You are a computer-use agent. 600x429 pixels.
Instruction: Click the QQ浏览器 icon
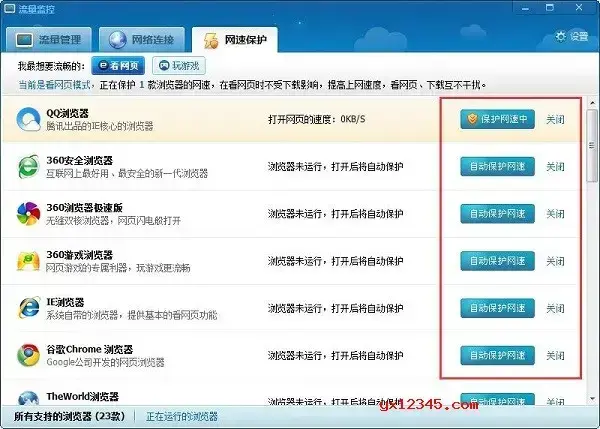(28, 119)
